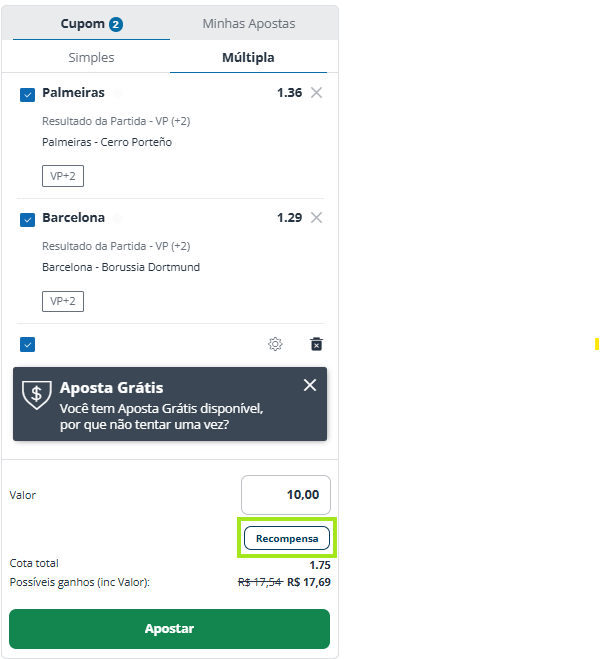Click the Aposta Grátis shield icon
The image size is (600, 659).
(x=37, y=395)
